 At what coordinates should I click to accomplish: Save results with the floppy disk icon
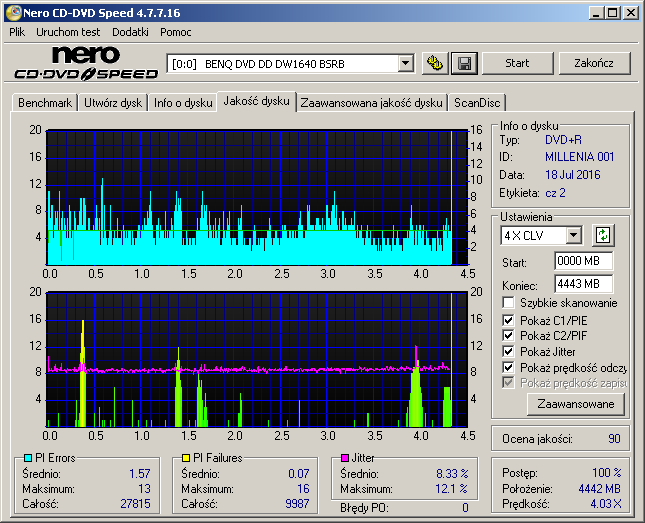pos(464,63)
